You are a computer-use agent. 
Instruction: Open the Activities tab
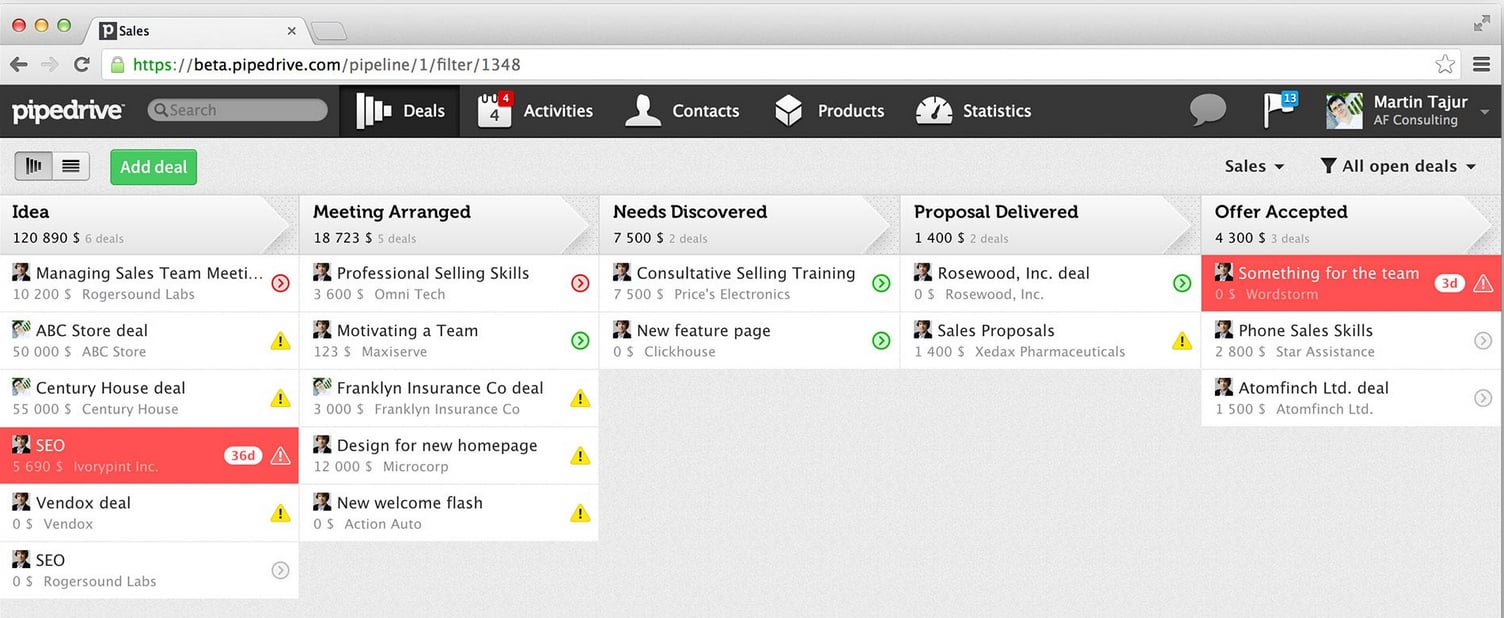pos(535,111)
